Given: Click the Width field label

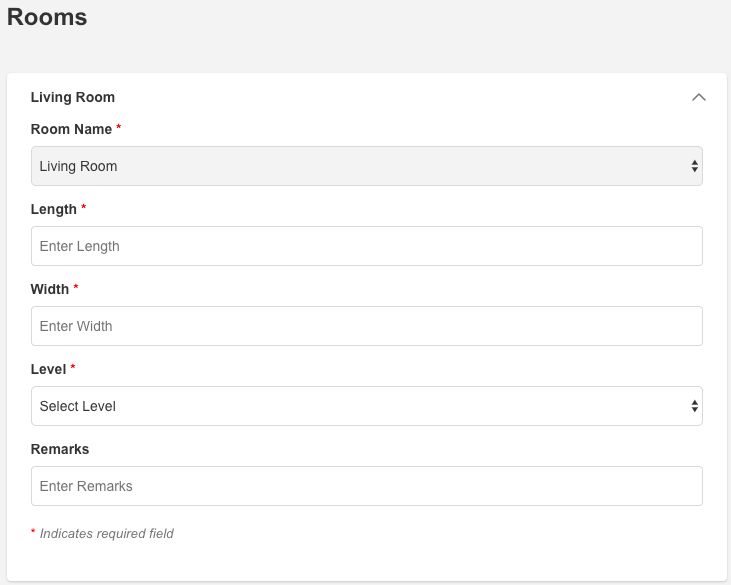Looking at the screenshot, I should point(50,289).
